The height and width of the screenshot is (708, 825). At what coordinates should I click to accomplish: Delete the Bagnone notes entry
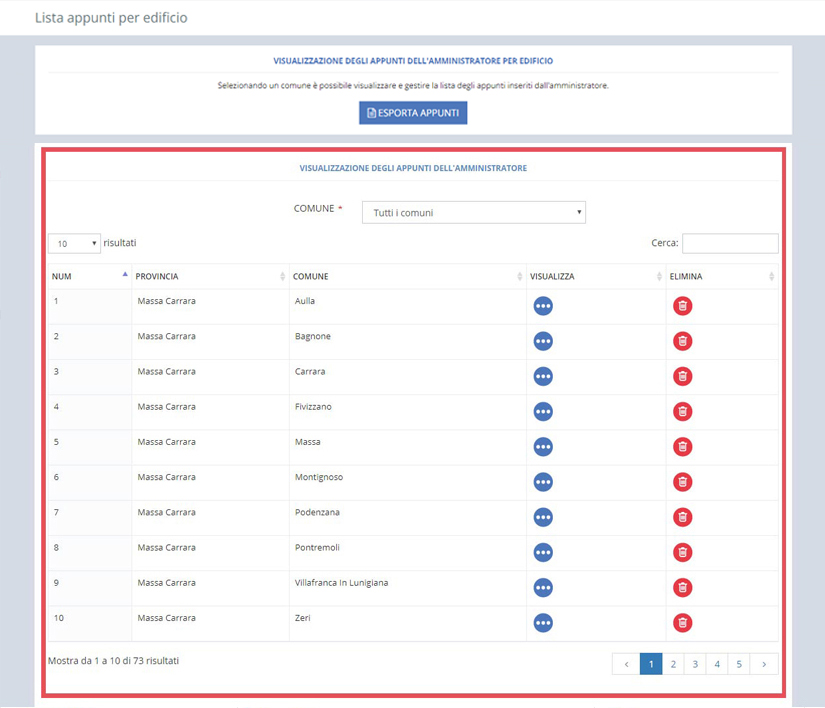(x=682, y=341)
